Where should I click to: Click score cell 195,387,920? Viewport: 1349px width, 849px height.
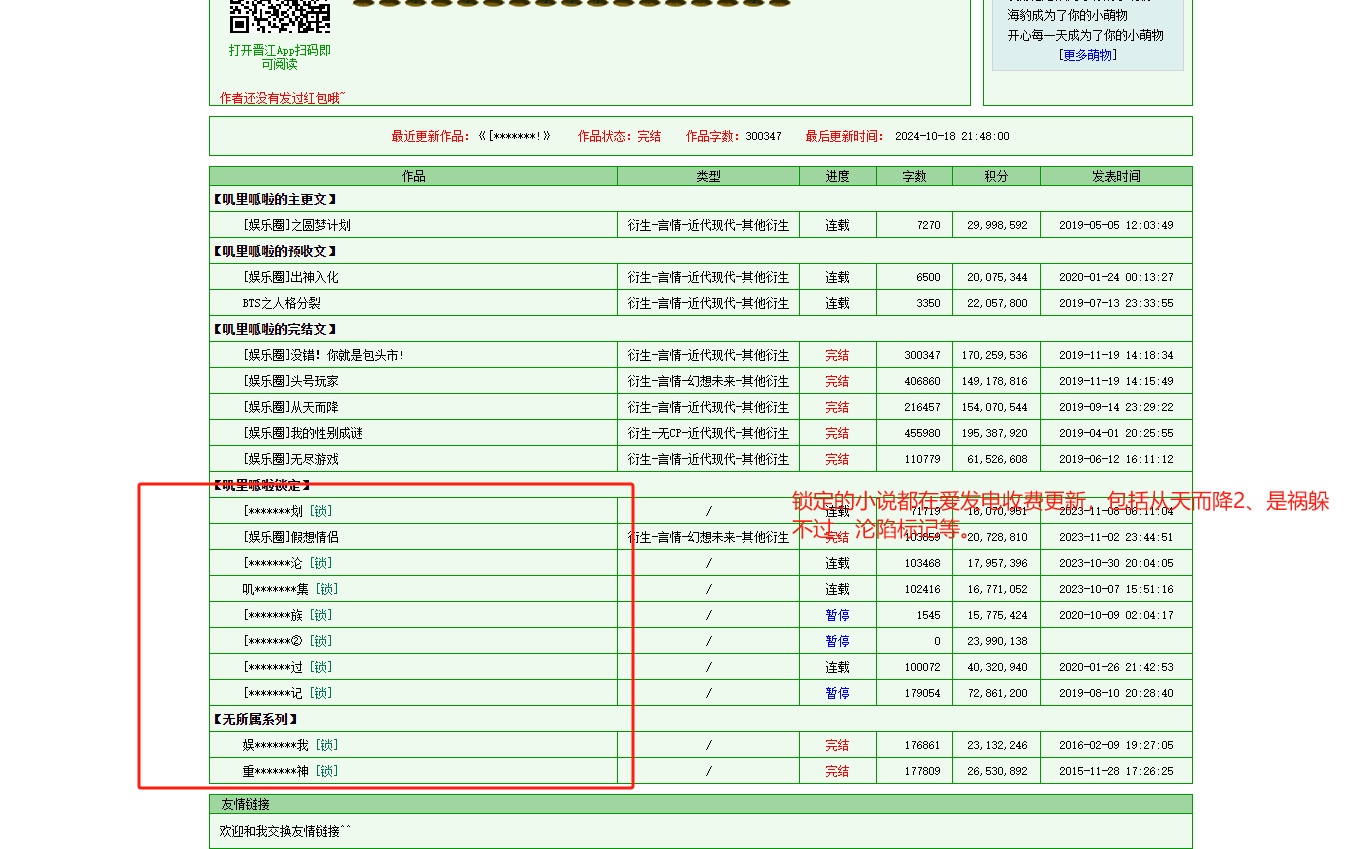[x=994, y=433]
